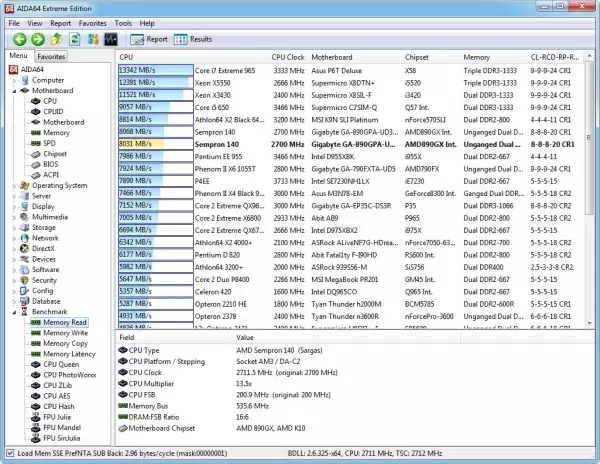Open the Help menu
The height and width of the screenshot is (464, 600).
tap(147, 23)
